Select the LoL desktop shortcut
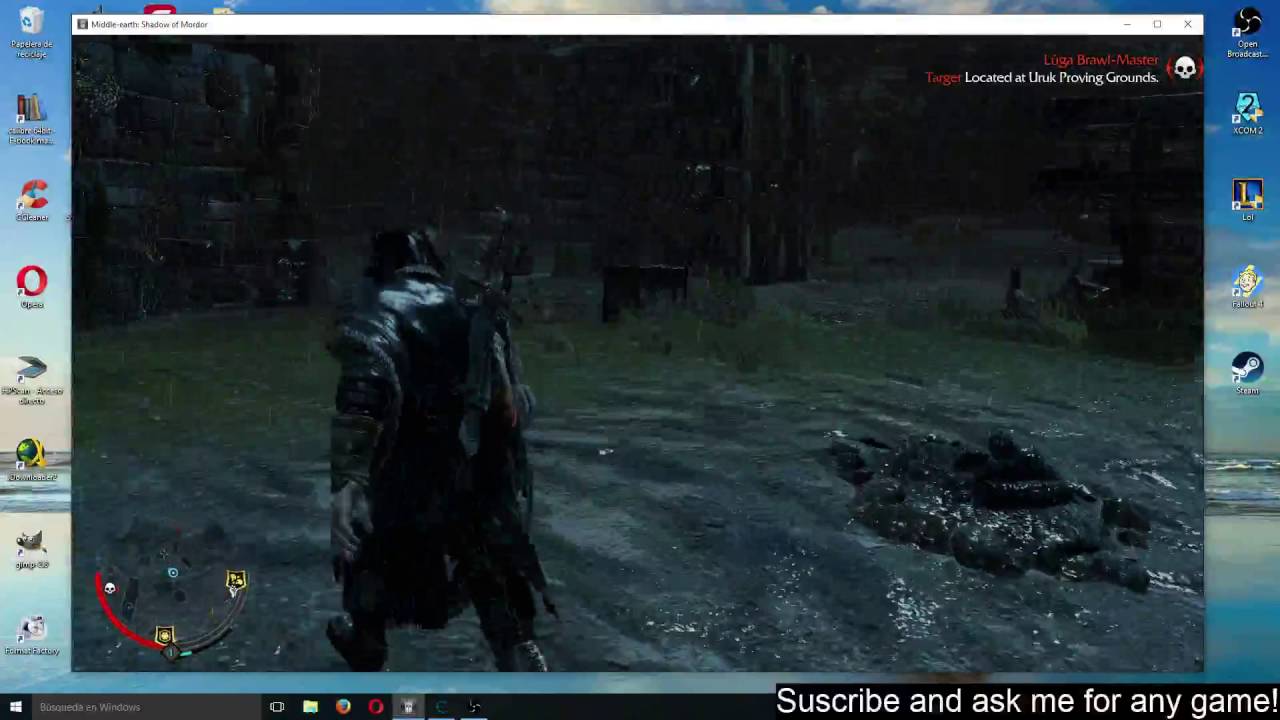 click(x=1247, y=200)
